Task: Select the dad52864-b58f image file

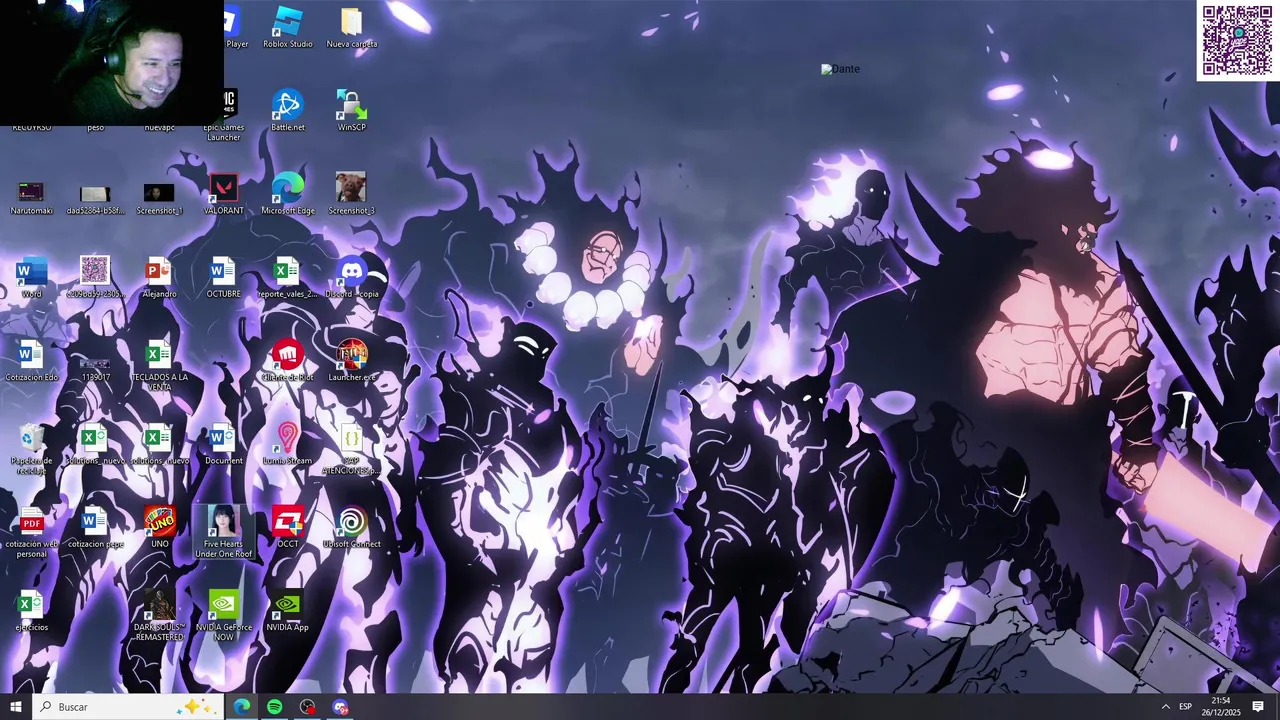Action: pos(95,198)
